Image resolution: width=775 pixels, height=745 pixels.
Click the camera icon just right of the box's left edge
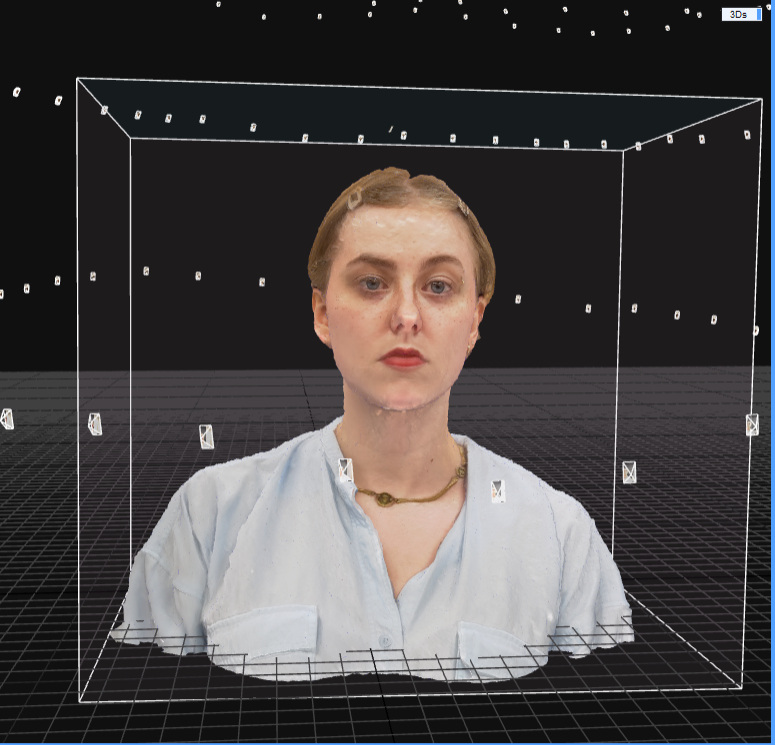pos(95,424)
